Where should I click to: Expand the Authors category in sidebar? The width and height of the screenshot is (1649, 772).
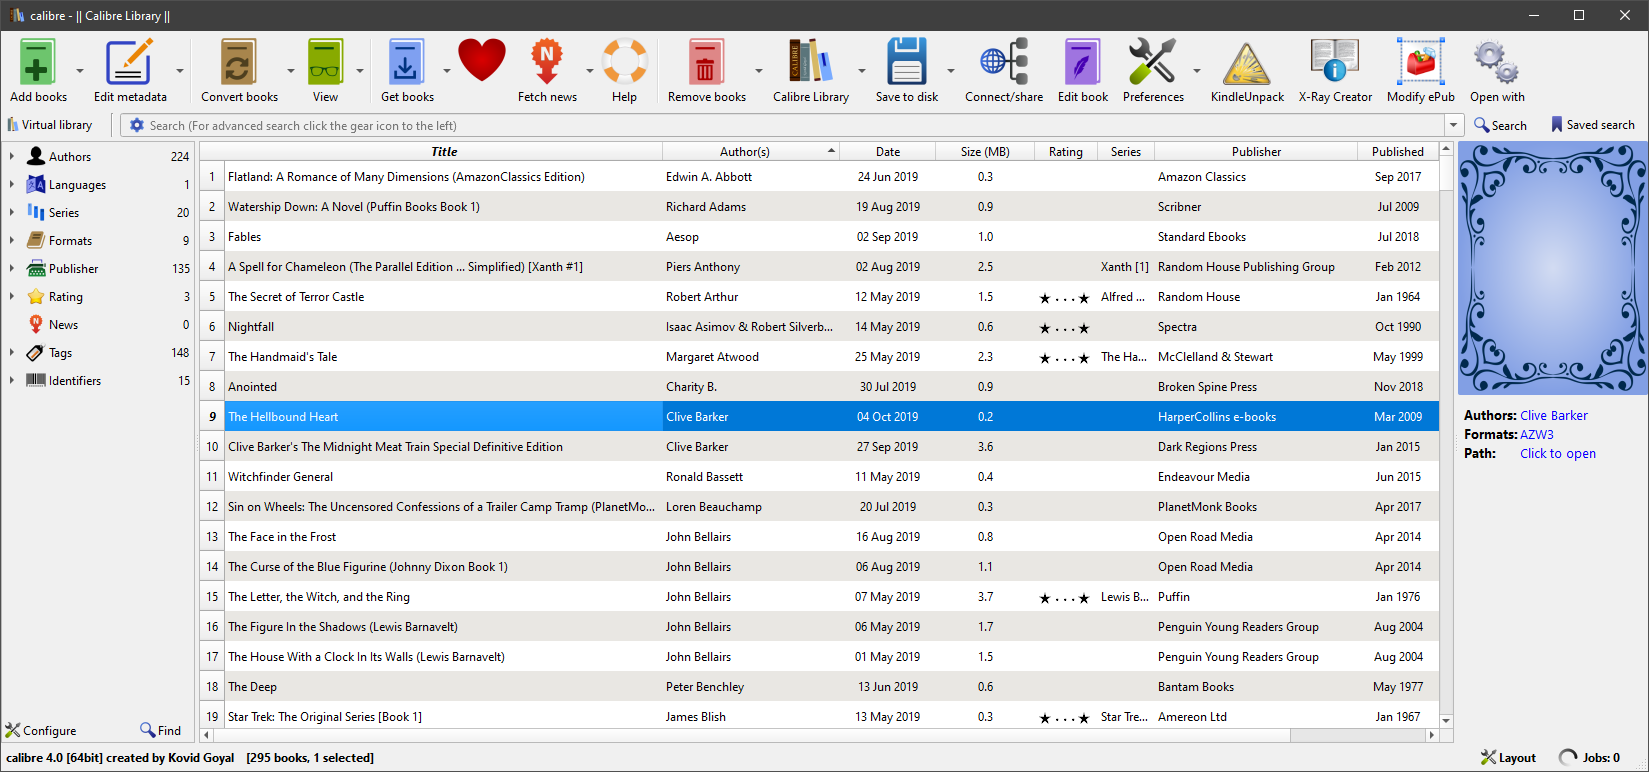coord(12,157)
